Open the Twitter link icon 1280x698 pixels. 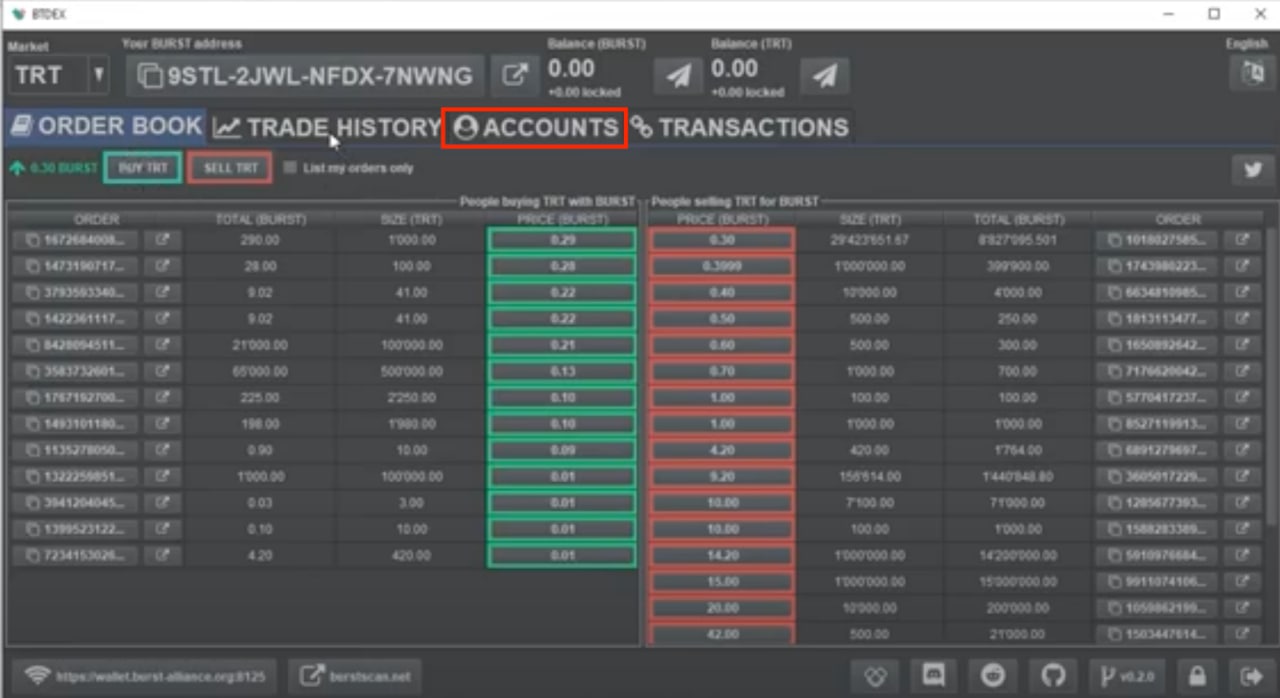[1253, 170]
